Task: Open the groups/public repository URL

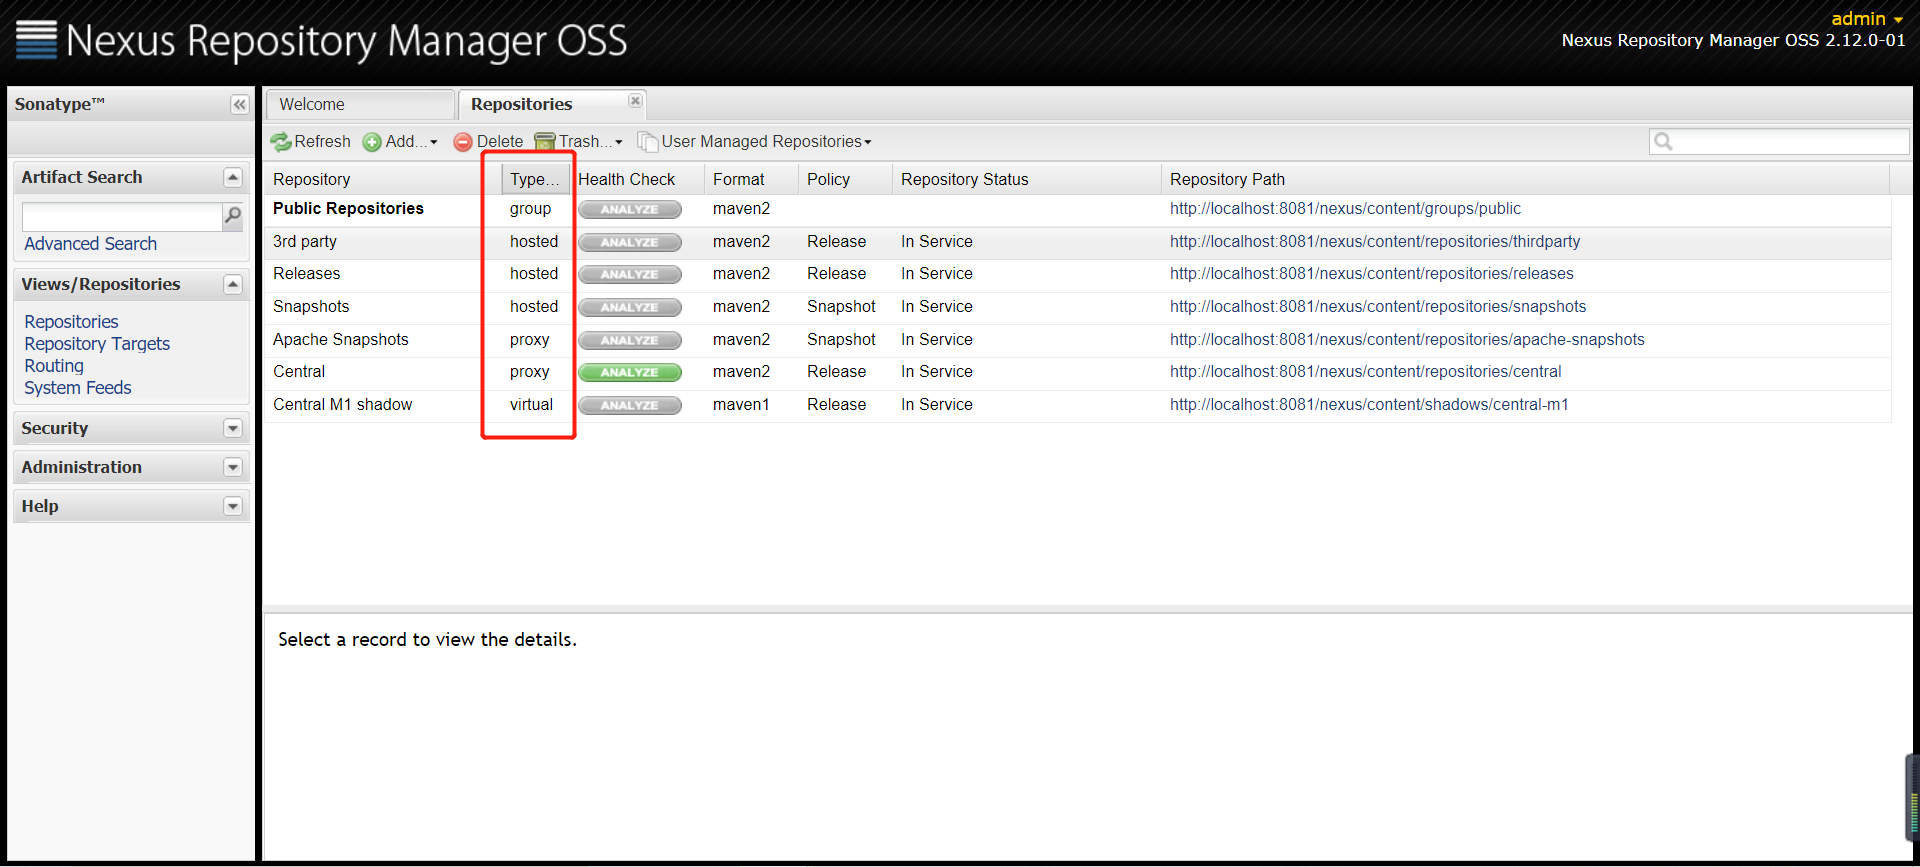Action: tap(1345, 209)
